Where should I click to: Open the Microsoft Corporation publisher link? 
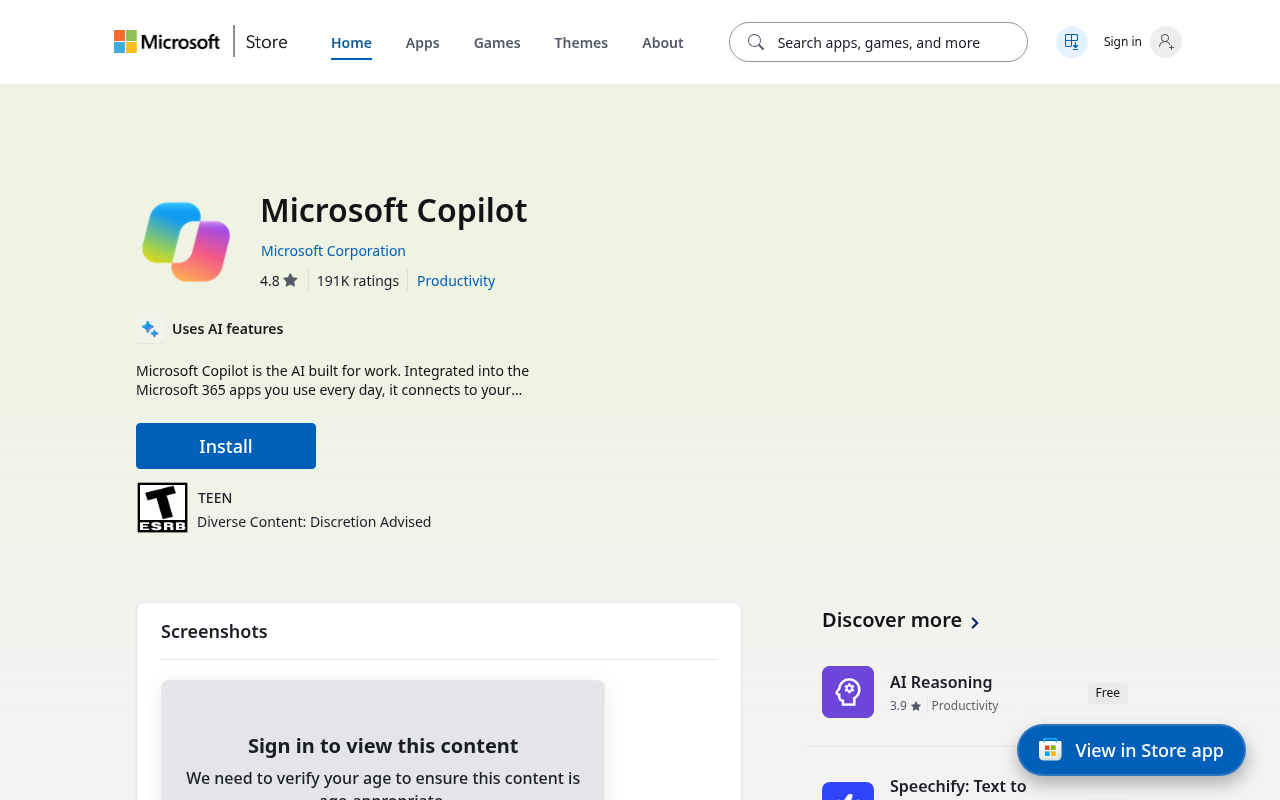(333, 251)
